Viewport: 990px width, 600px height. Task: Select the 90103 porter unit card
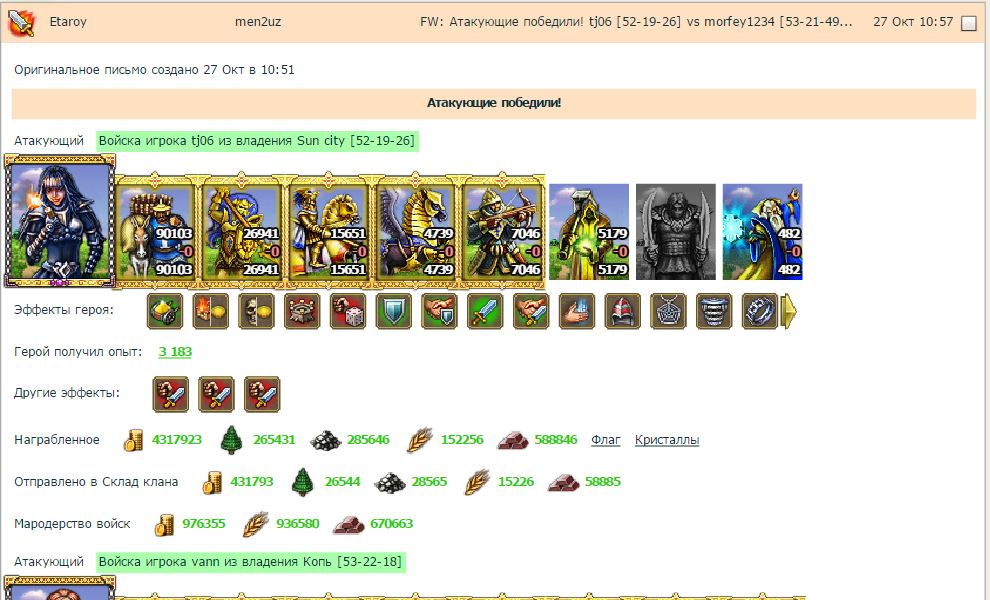coord(157,232)
